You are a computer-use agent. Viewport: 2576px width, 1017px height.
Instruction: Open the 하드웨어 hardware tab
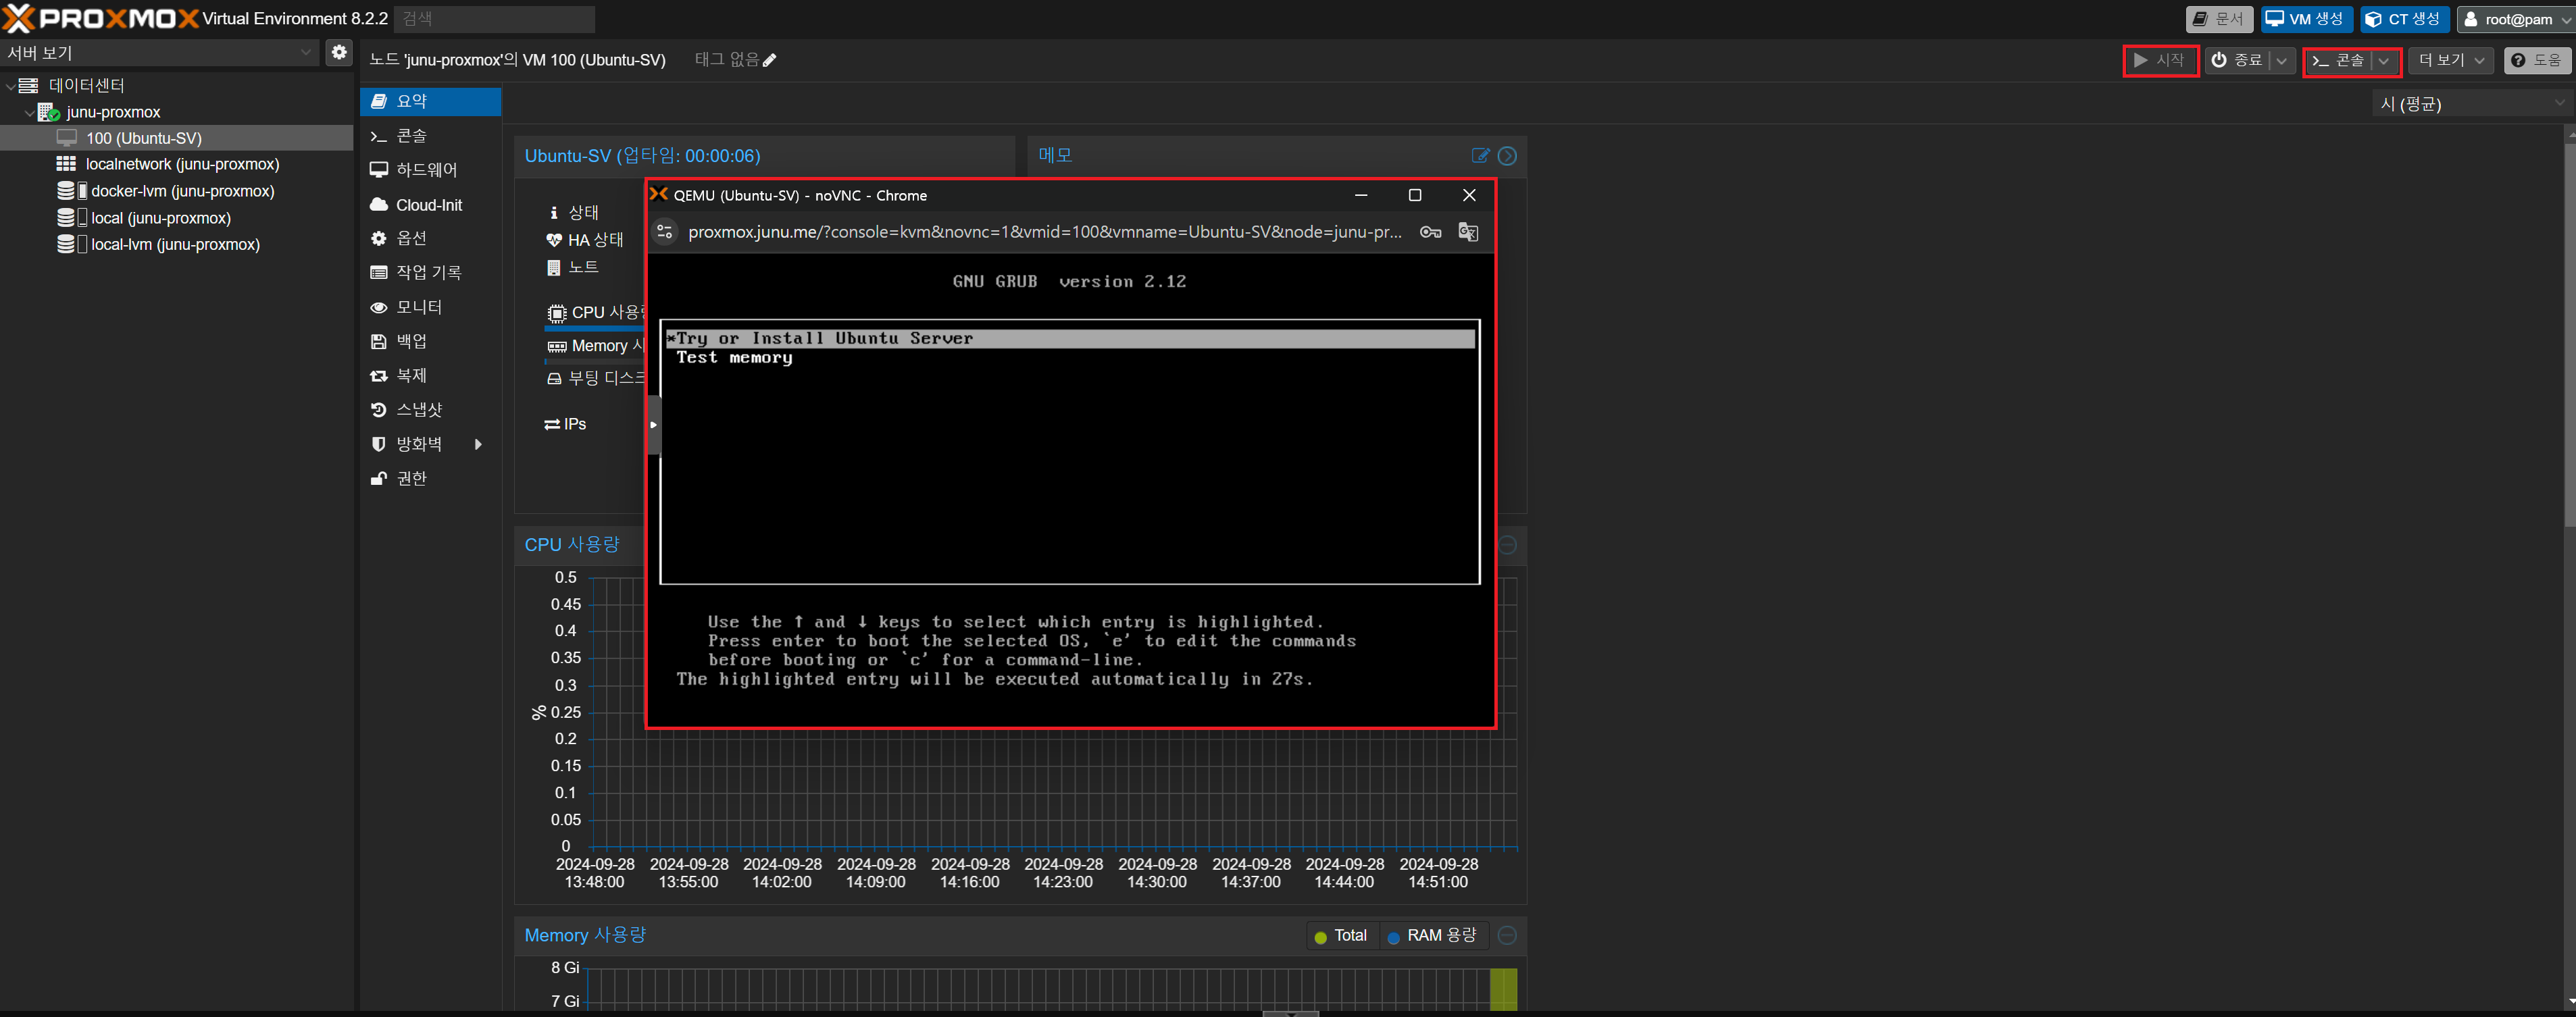(x=426, y=170)
